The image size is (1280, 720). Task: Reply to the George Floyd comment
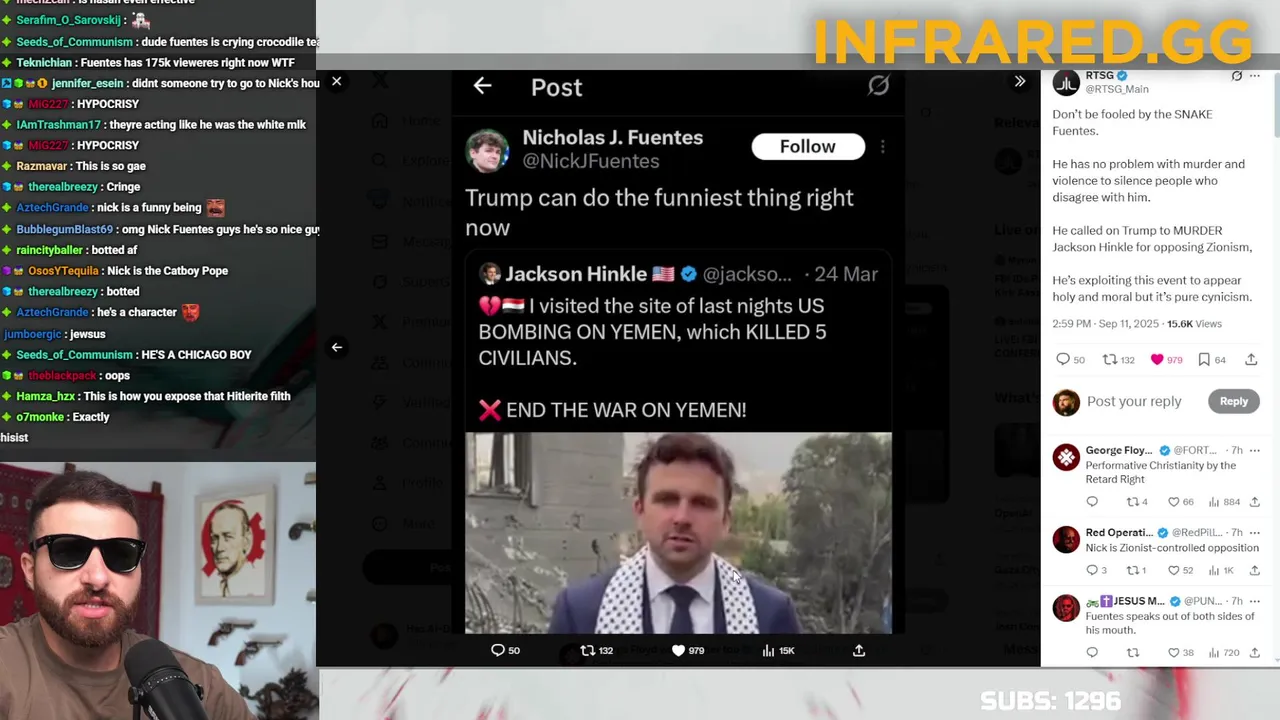pyautogui.click(x=1092, y=502)
